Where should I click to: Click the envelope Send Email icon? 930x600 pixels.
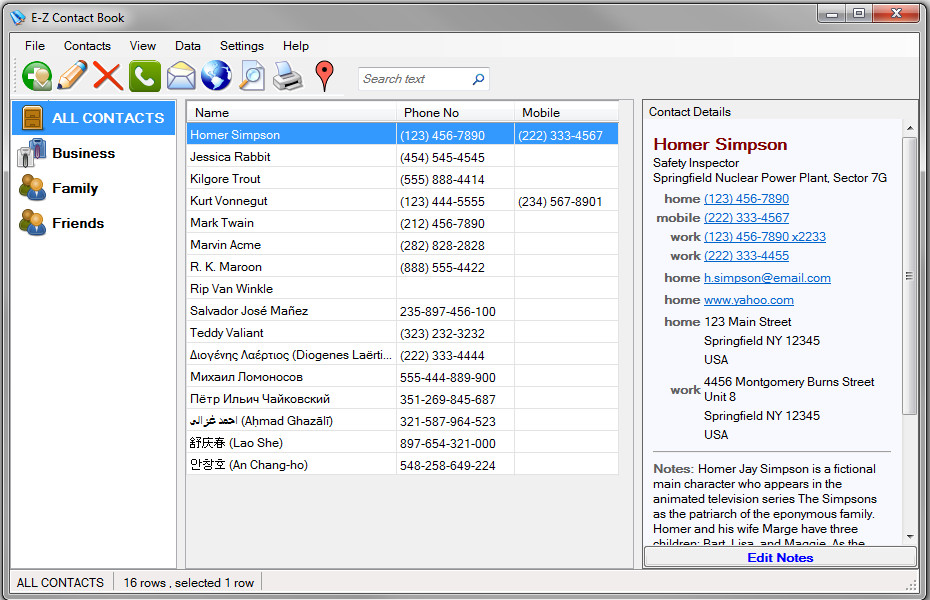181,76
